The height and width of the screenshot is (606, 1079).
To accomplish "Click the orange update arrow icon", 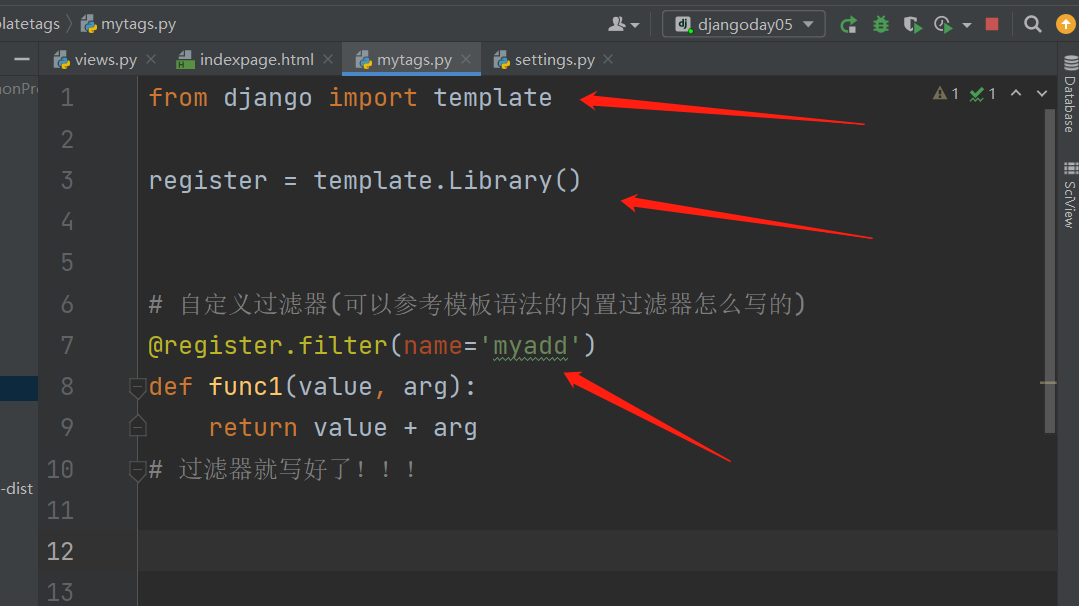I will coord(1066,25).
